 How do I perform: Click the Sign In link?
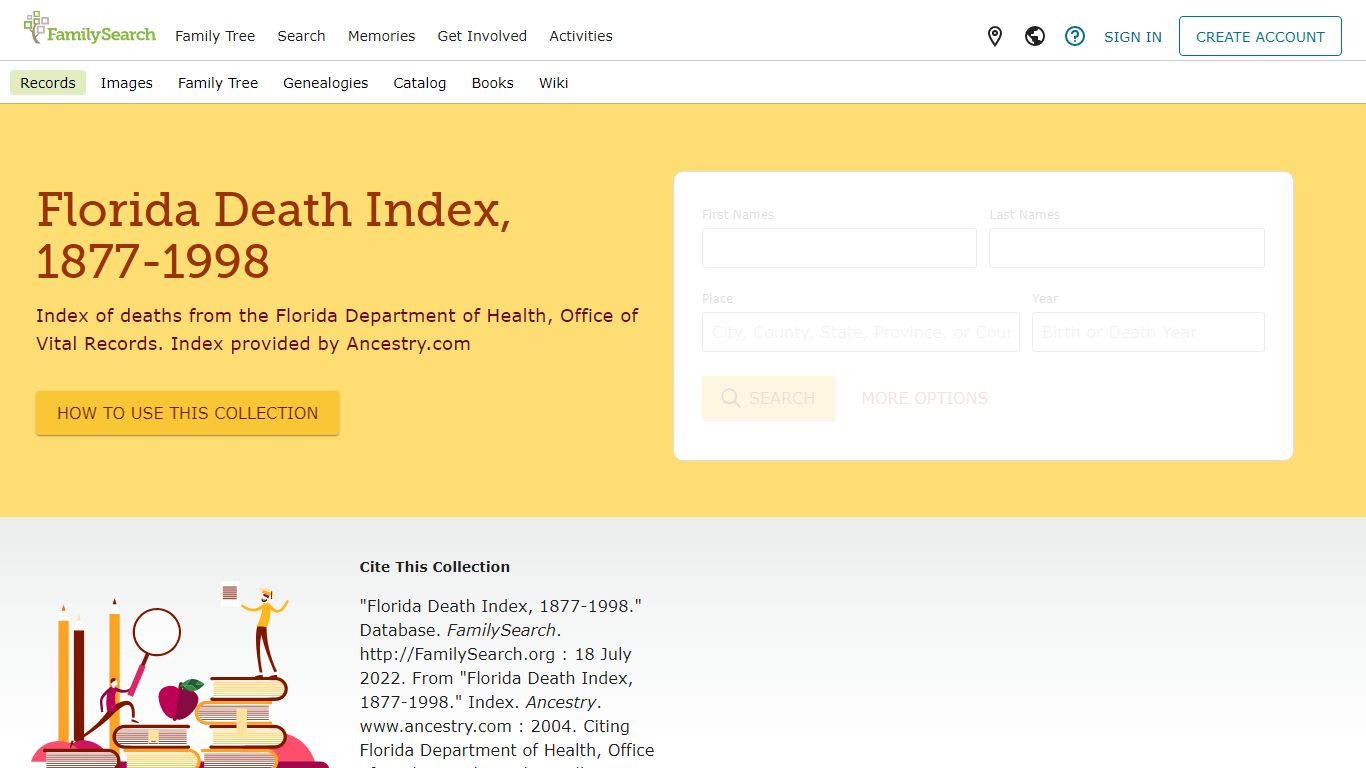[1133, 37]
